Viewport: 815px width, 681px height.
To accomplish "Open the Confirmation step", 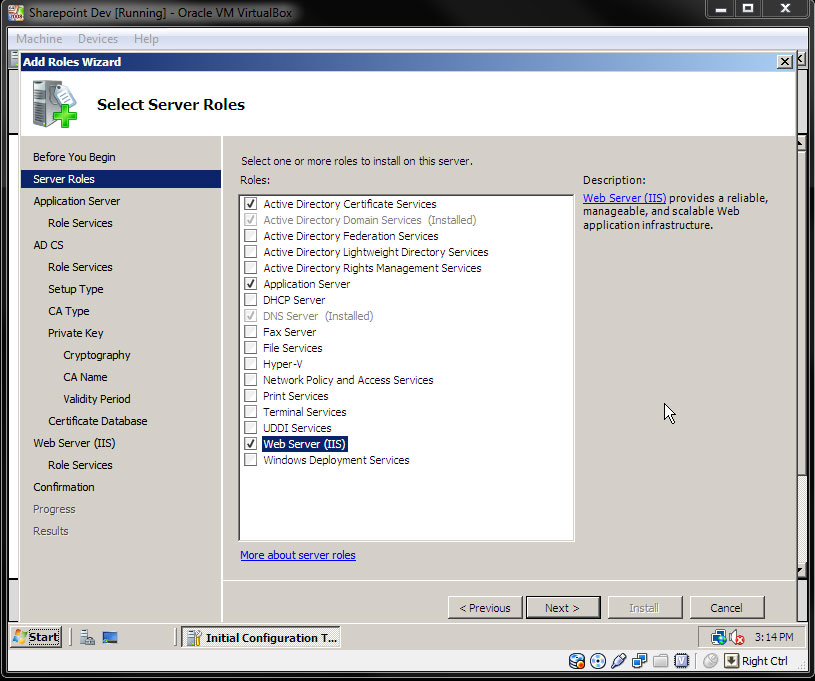I will coord(64,487).
